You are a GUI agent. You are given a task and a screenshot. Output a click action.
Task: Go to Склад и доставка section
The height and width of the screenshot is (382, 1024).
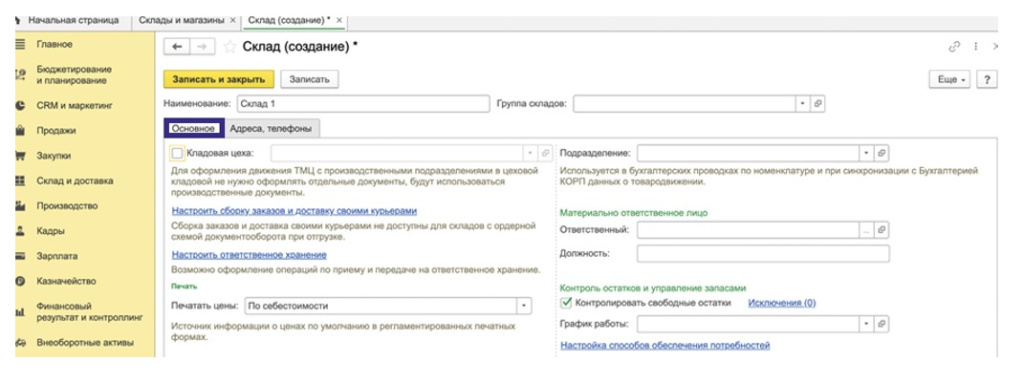[74, 181]
